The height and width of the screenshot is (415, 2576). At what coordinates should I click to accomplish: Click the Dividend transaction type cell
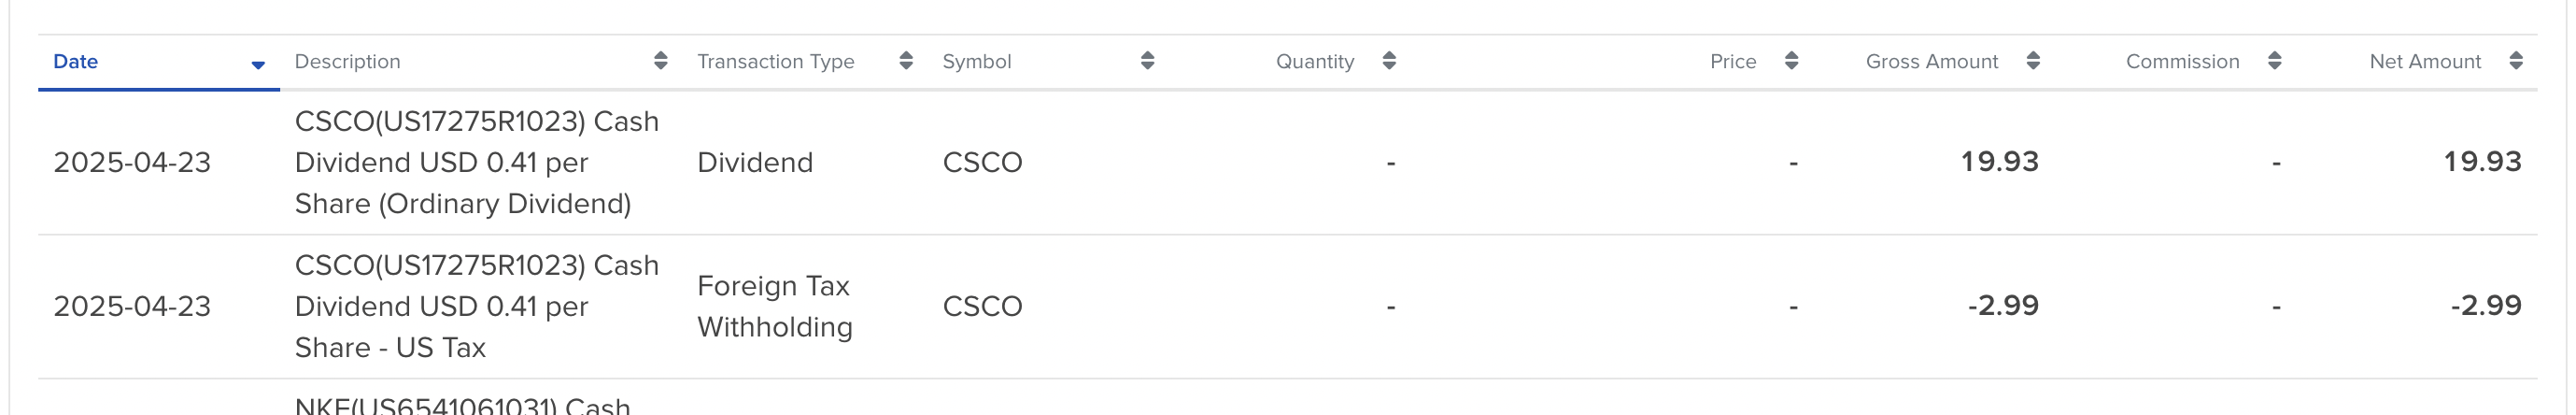pos(754,162)
